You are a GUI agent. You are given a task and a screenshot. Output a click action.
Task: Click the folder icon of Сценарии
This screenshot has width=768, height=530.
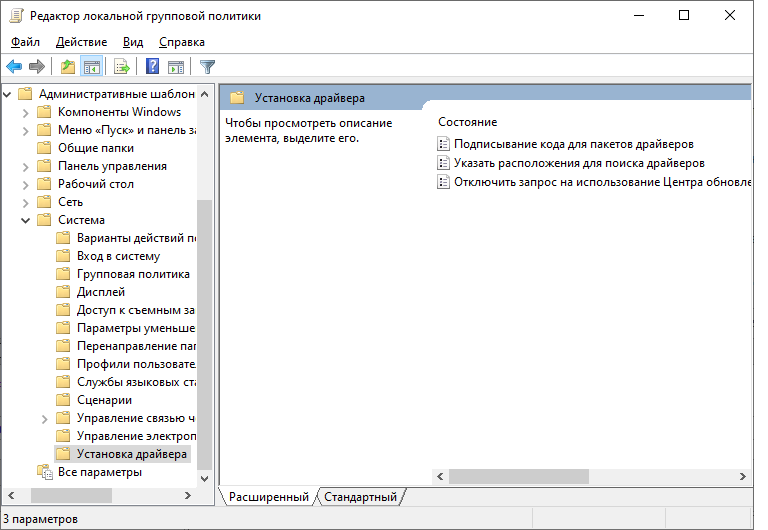63,400
